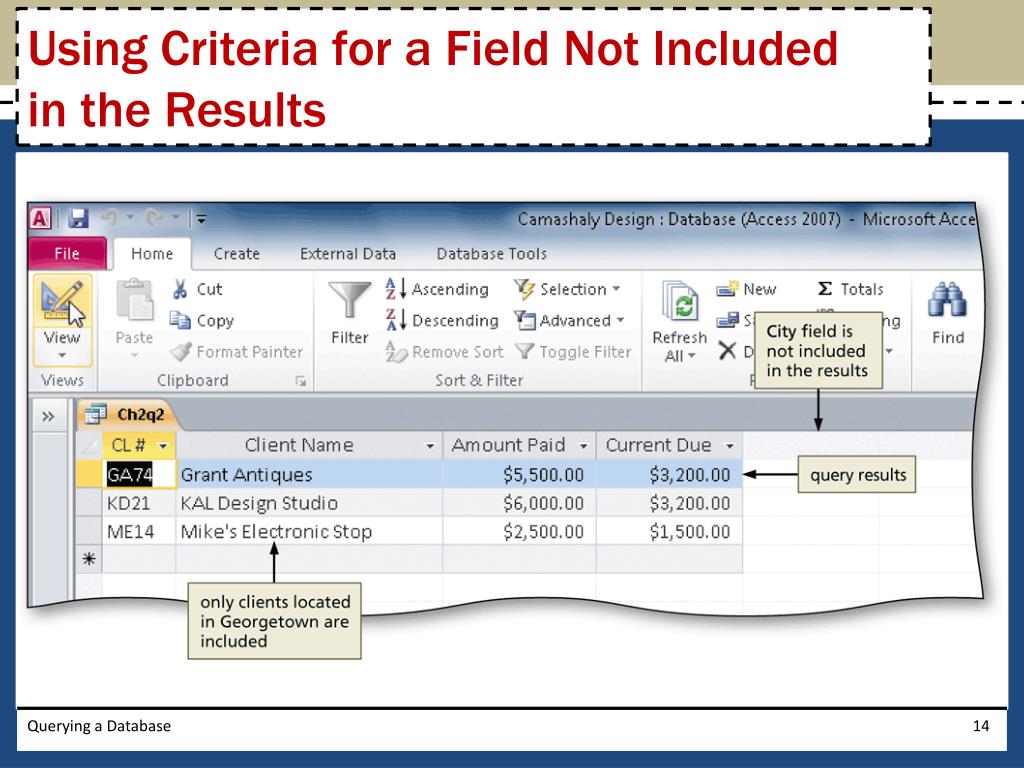Image resolution: width=1024 pixels, height=768 pixels.
Task: Switch to the Home ribbon tab
Action: coord(152,253)
